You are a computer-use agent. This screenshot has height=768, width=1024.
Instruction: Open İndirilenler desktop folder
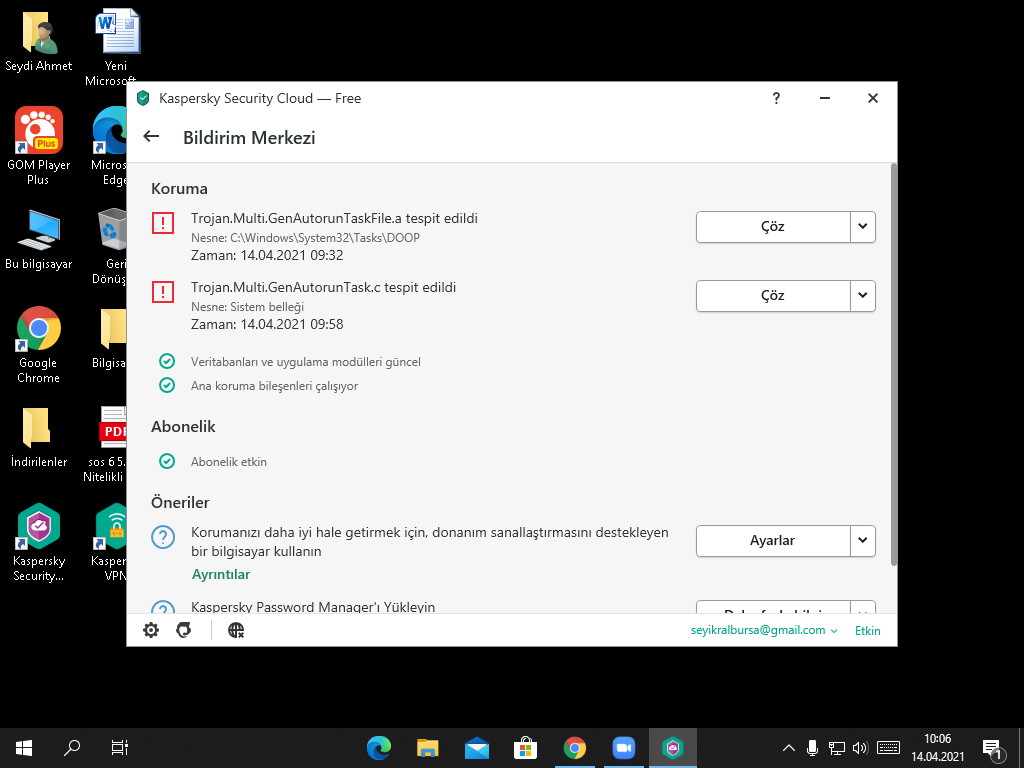coord(39,438)
